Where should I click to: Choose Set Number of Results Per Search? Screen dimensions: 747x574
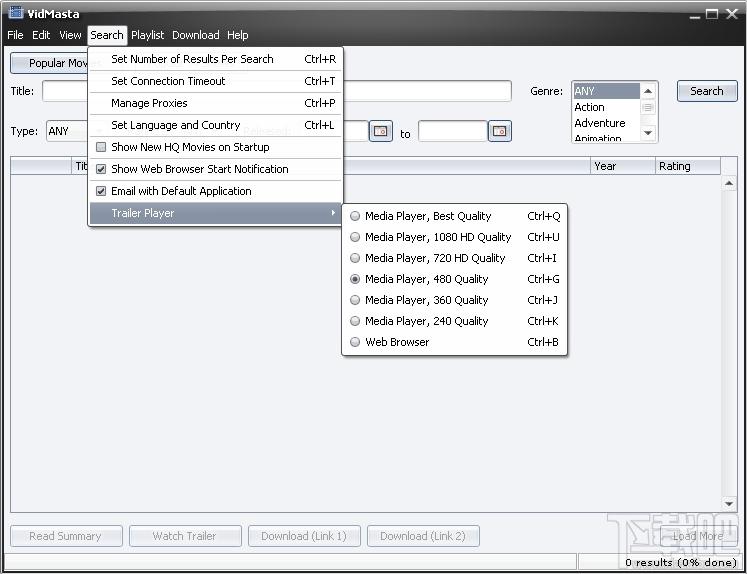(215, 59)
